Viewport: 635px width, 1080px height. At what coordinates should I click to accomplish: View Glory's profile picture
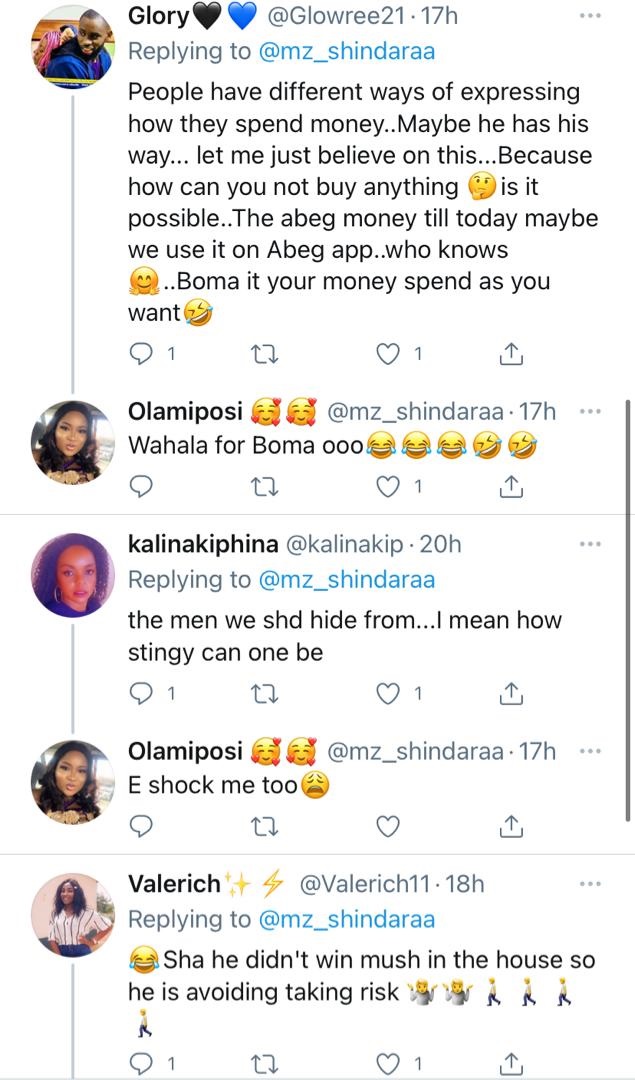[x=73, y=47]
